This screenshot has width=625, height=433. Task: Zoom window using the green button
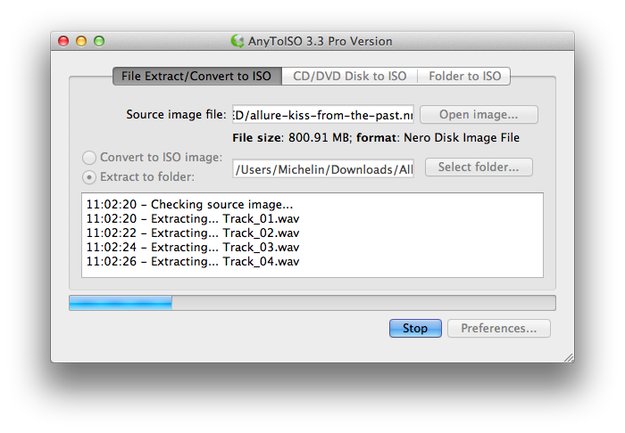(x=99, y=41)
